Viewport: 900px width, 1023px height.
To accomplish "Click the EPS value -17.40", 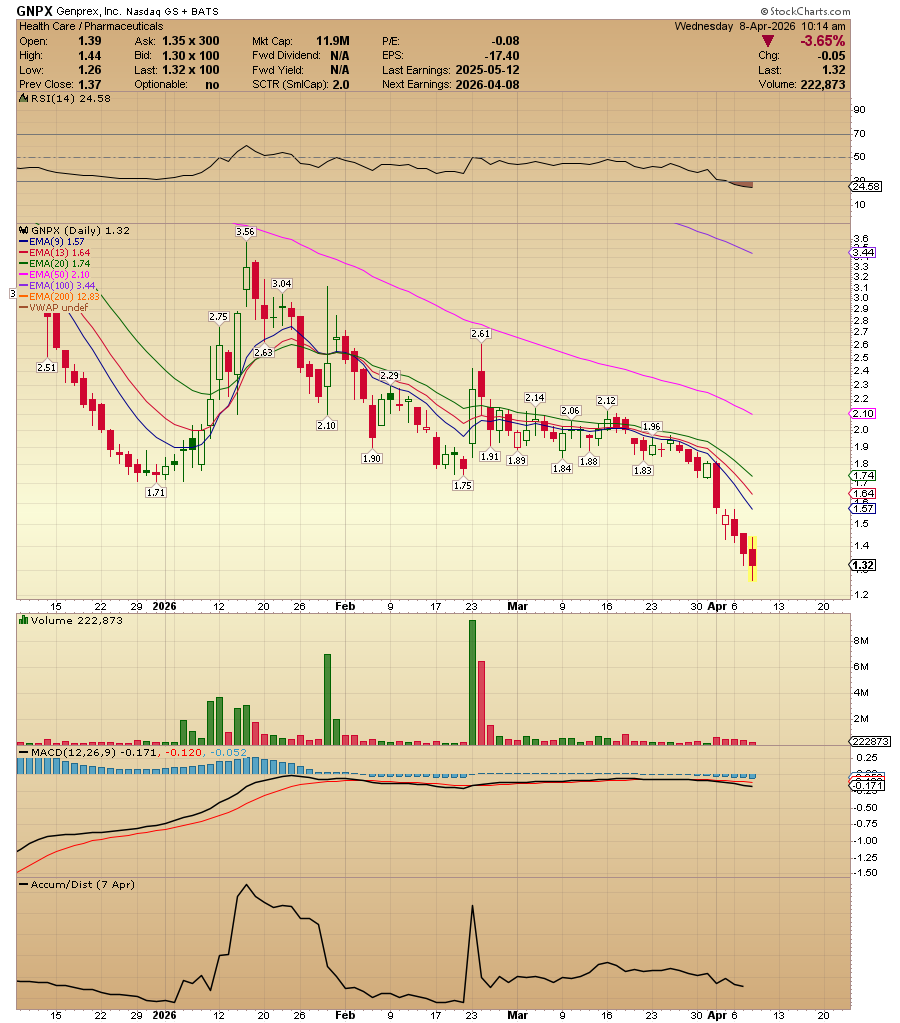I will pyautogui.click(x=502, y=55).
